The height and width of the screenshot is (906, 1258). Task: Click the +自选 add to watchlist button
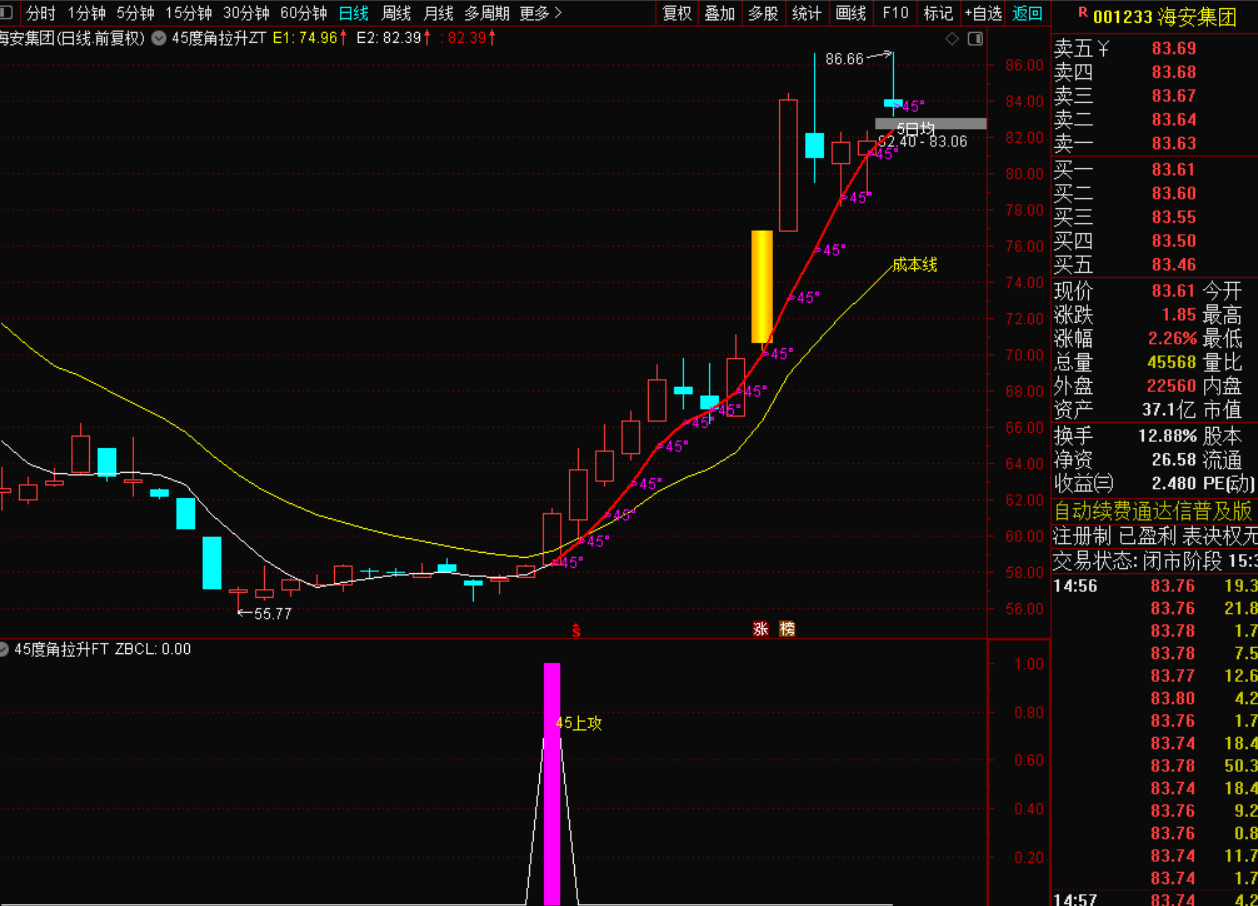[x=982, y=13]
